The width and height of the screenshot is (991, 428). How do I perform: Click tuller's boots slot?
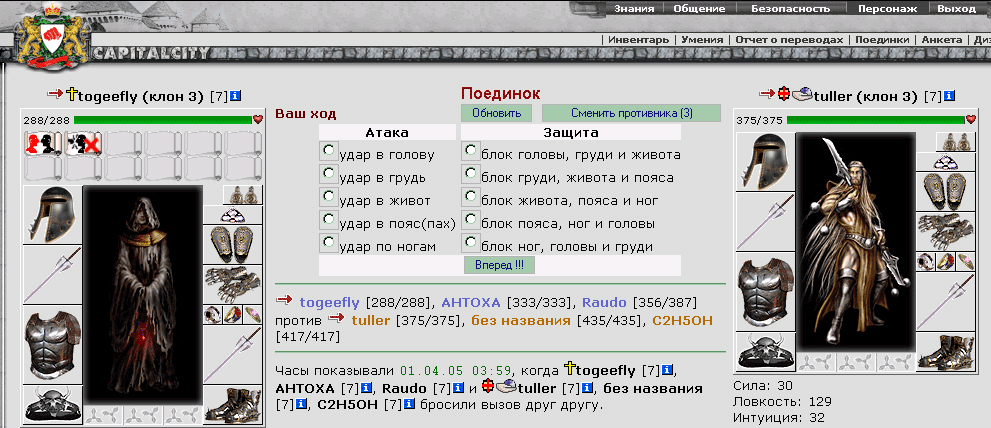pos(945,351)
